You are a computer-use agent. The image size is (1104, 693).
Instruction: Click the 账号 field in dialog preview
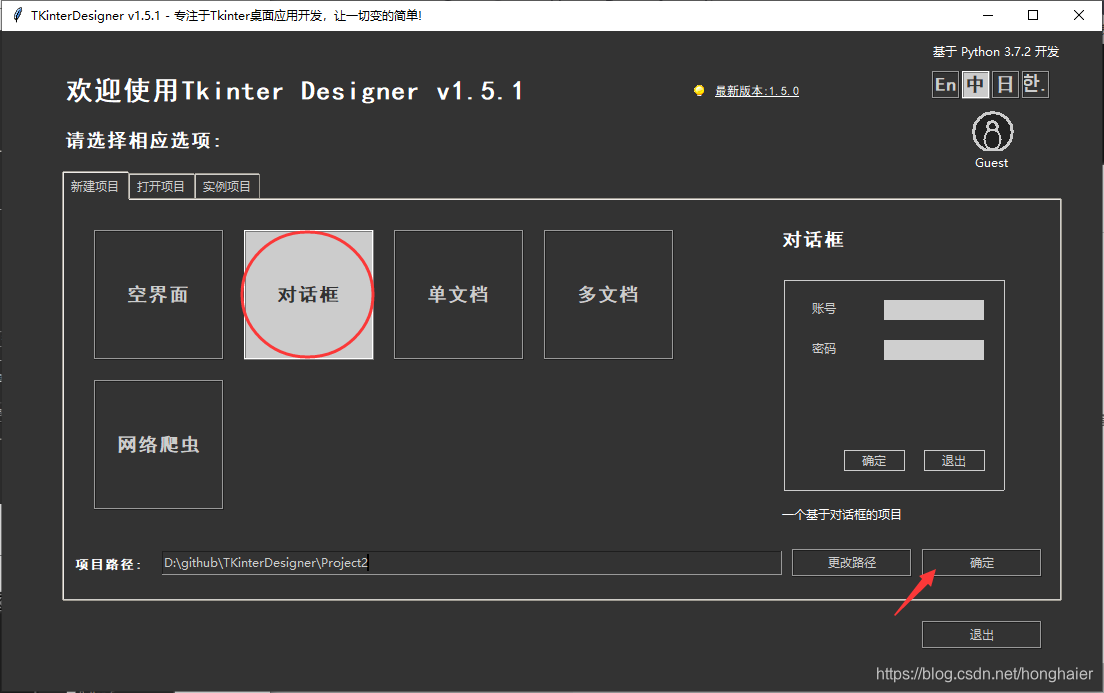click(934, 310)
